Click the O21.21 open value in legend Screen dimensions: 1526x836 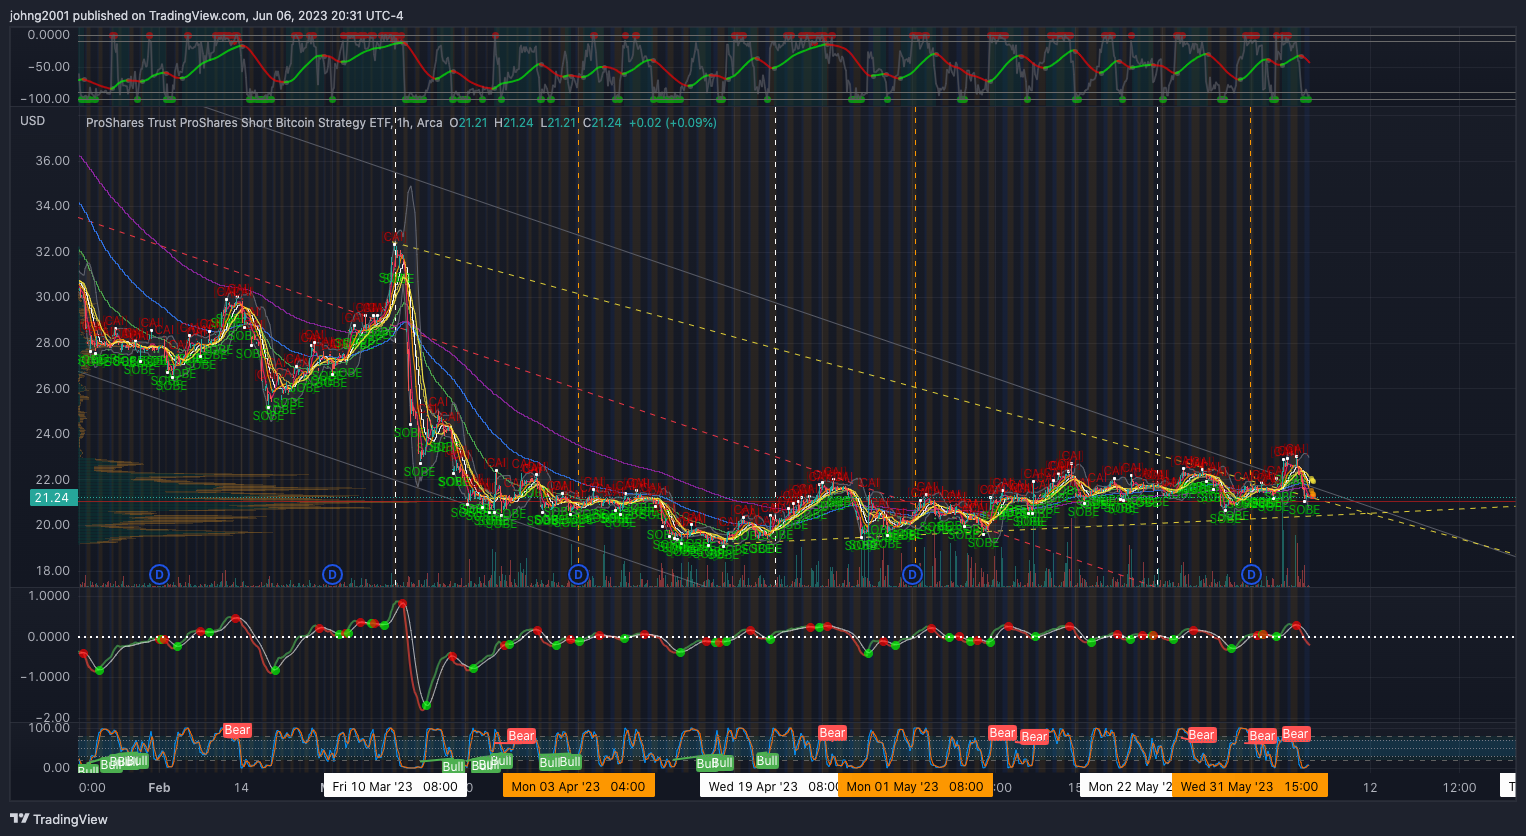468,123
